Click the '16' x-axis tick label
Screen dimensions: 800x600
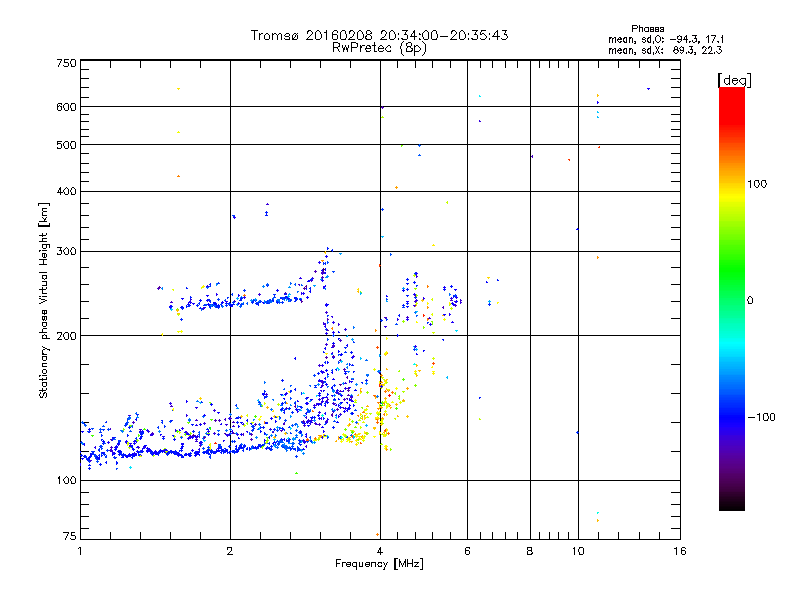coord(680,551)
